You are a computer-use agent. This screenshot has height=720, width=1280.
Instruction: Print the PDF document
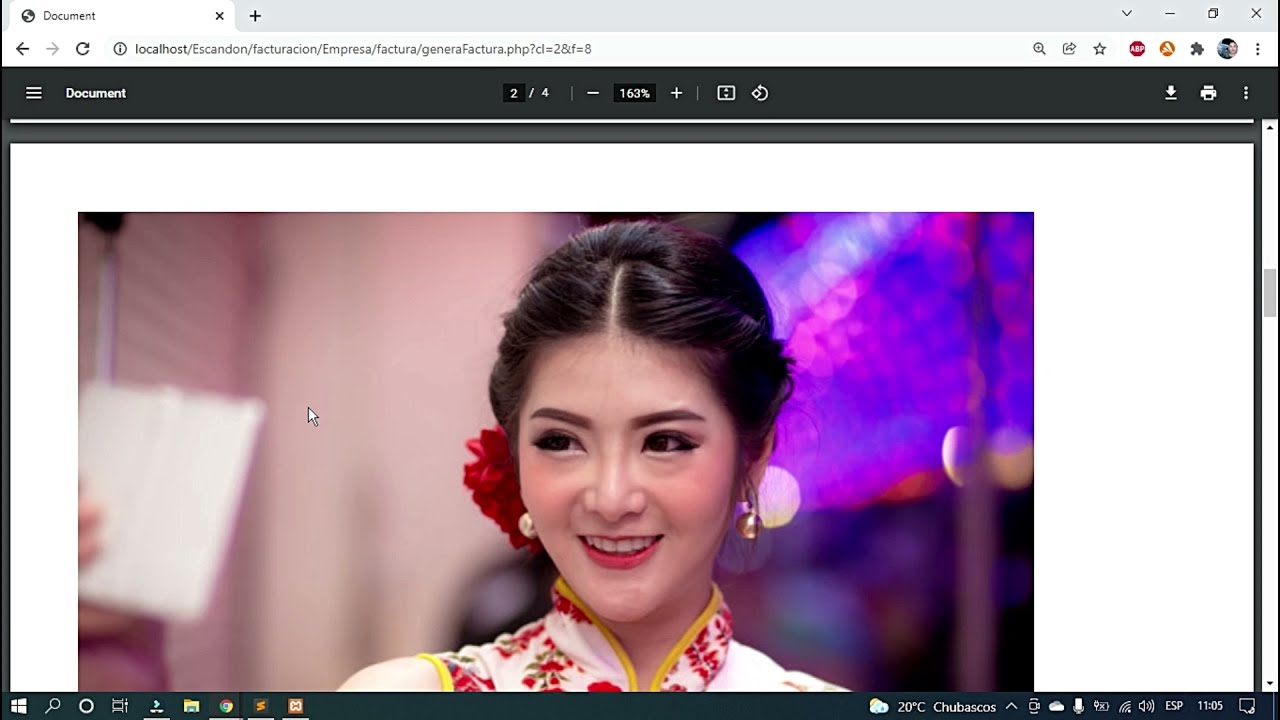click(x=1209, y=93)
